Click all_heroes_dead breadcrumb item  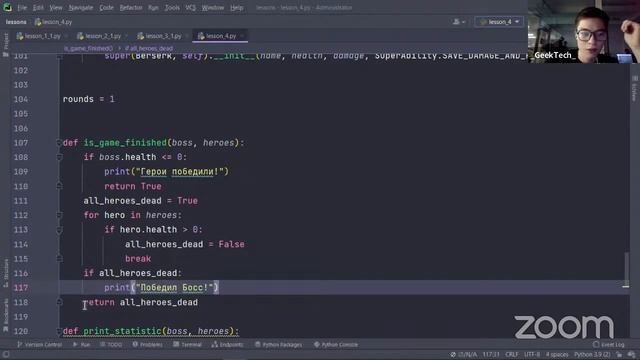coord(149,48)
